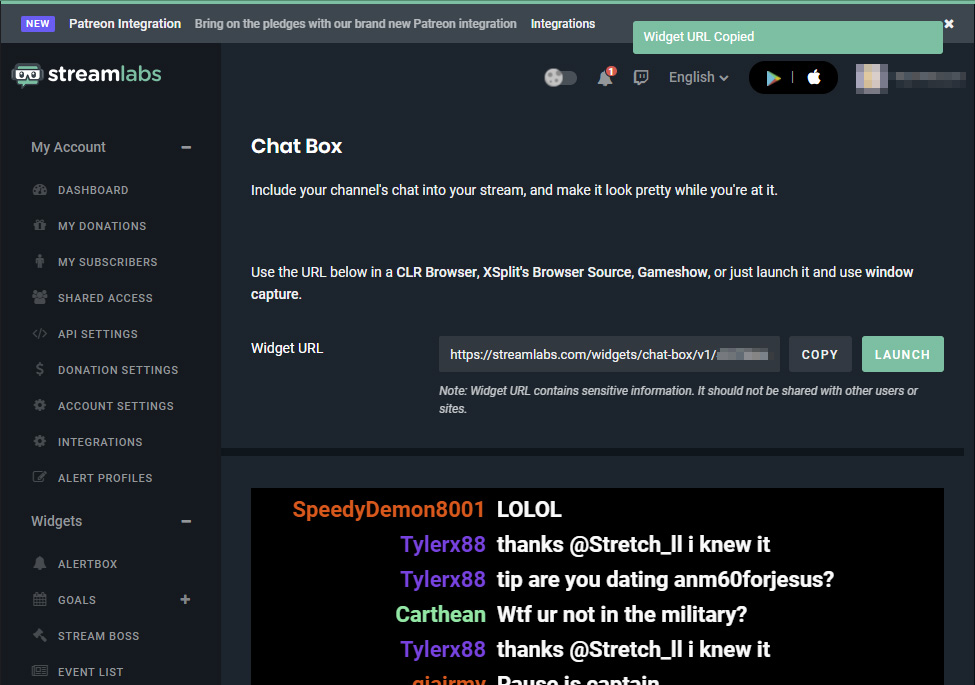Click 'Wtf ur not in the military?' message
Screen dimensions: 975x685
[x=622, y=615]
